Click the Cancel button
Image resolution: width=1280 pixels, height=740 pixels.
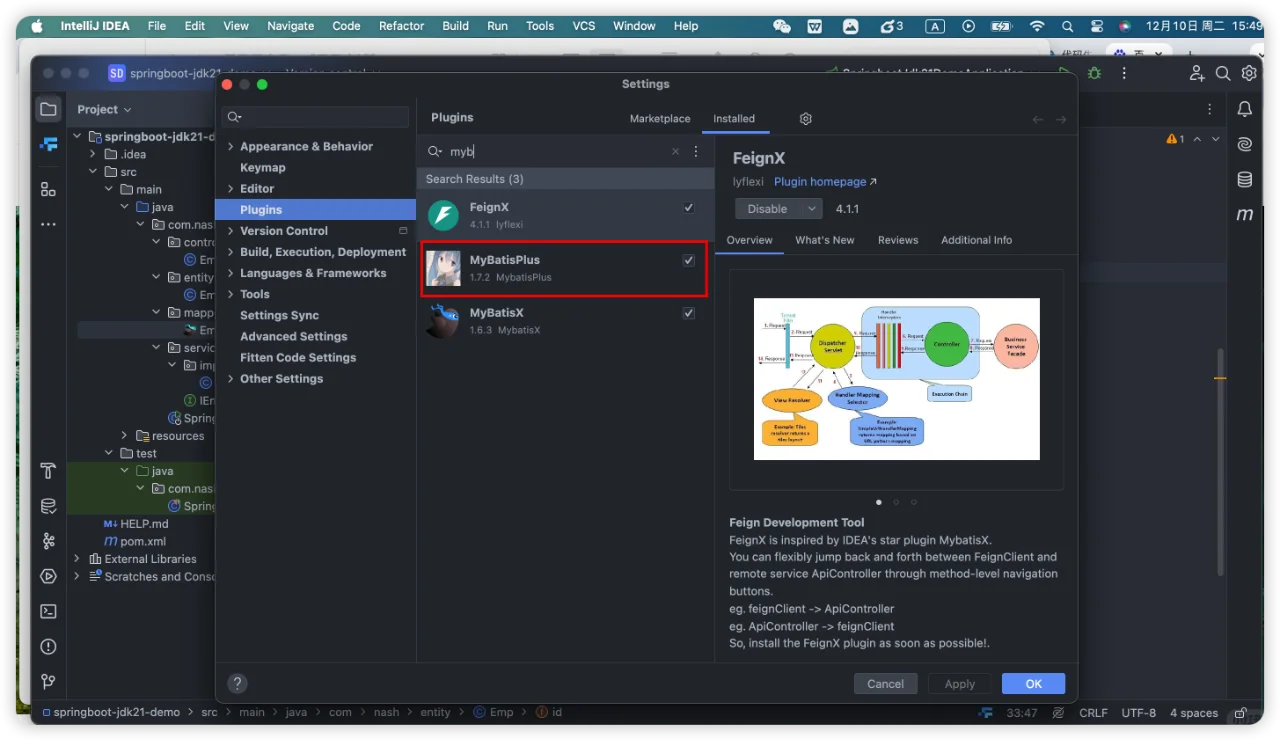point(886,684)
